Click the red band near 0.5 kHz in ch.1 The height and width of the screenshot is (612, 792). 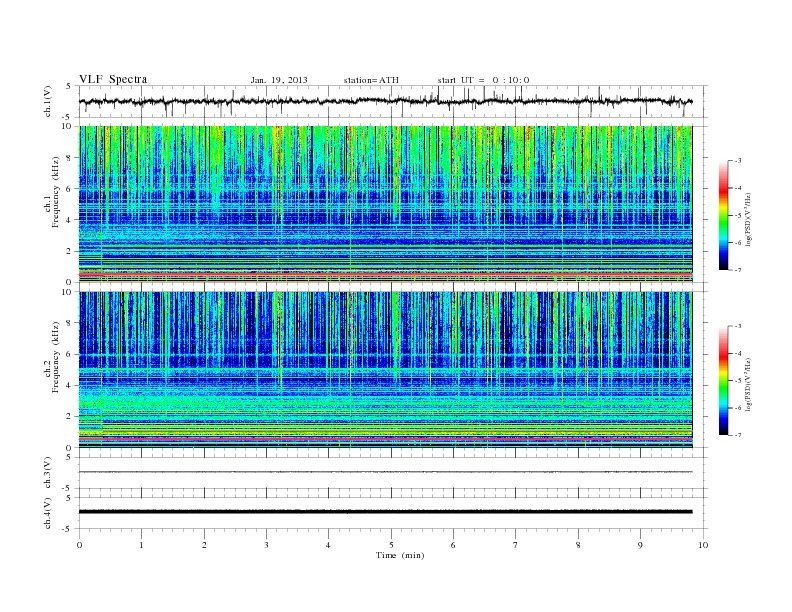coord(385,274)
